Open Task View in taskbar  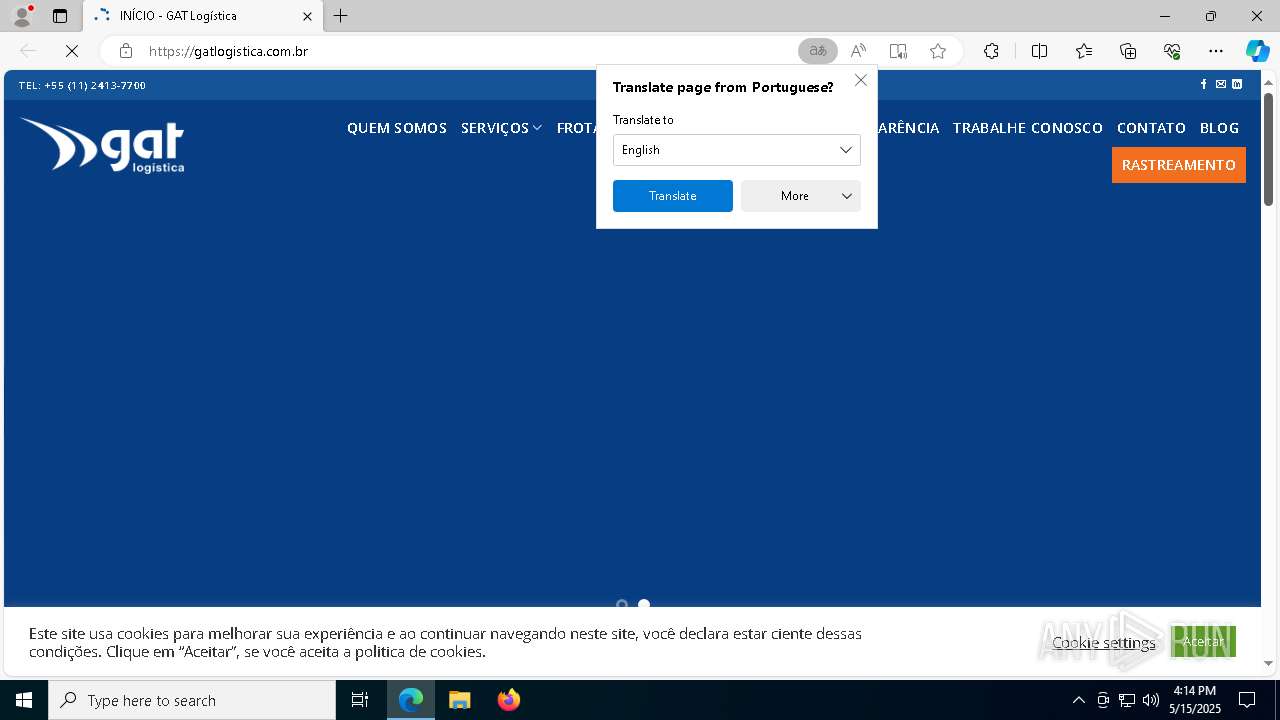360,700
